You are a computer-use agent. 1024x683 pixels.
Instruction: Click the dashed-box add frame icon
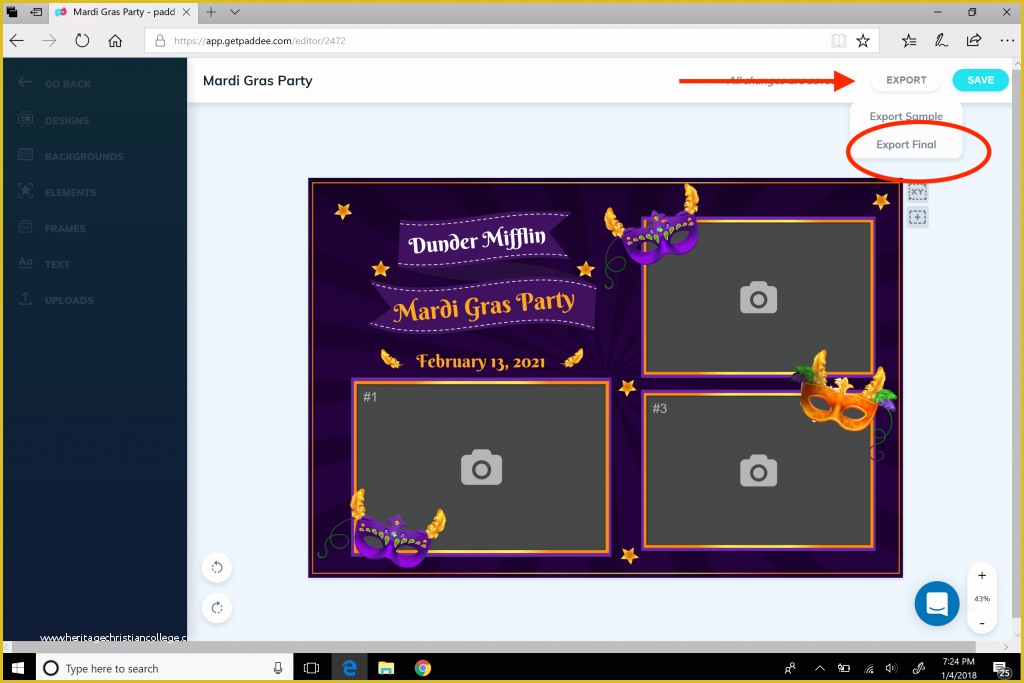(918, 217)
